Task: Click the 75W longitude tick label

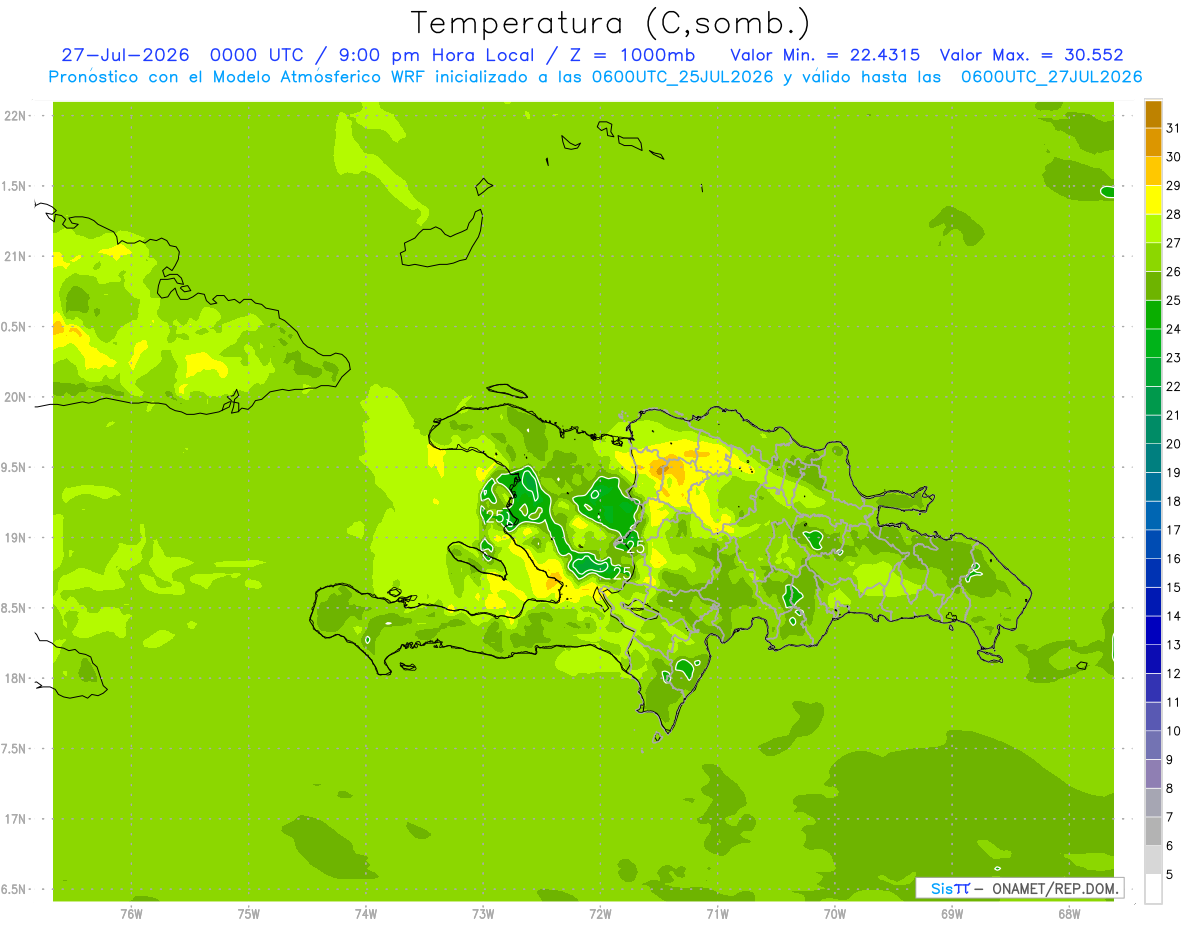Action: point(249,914)
